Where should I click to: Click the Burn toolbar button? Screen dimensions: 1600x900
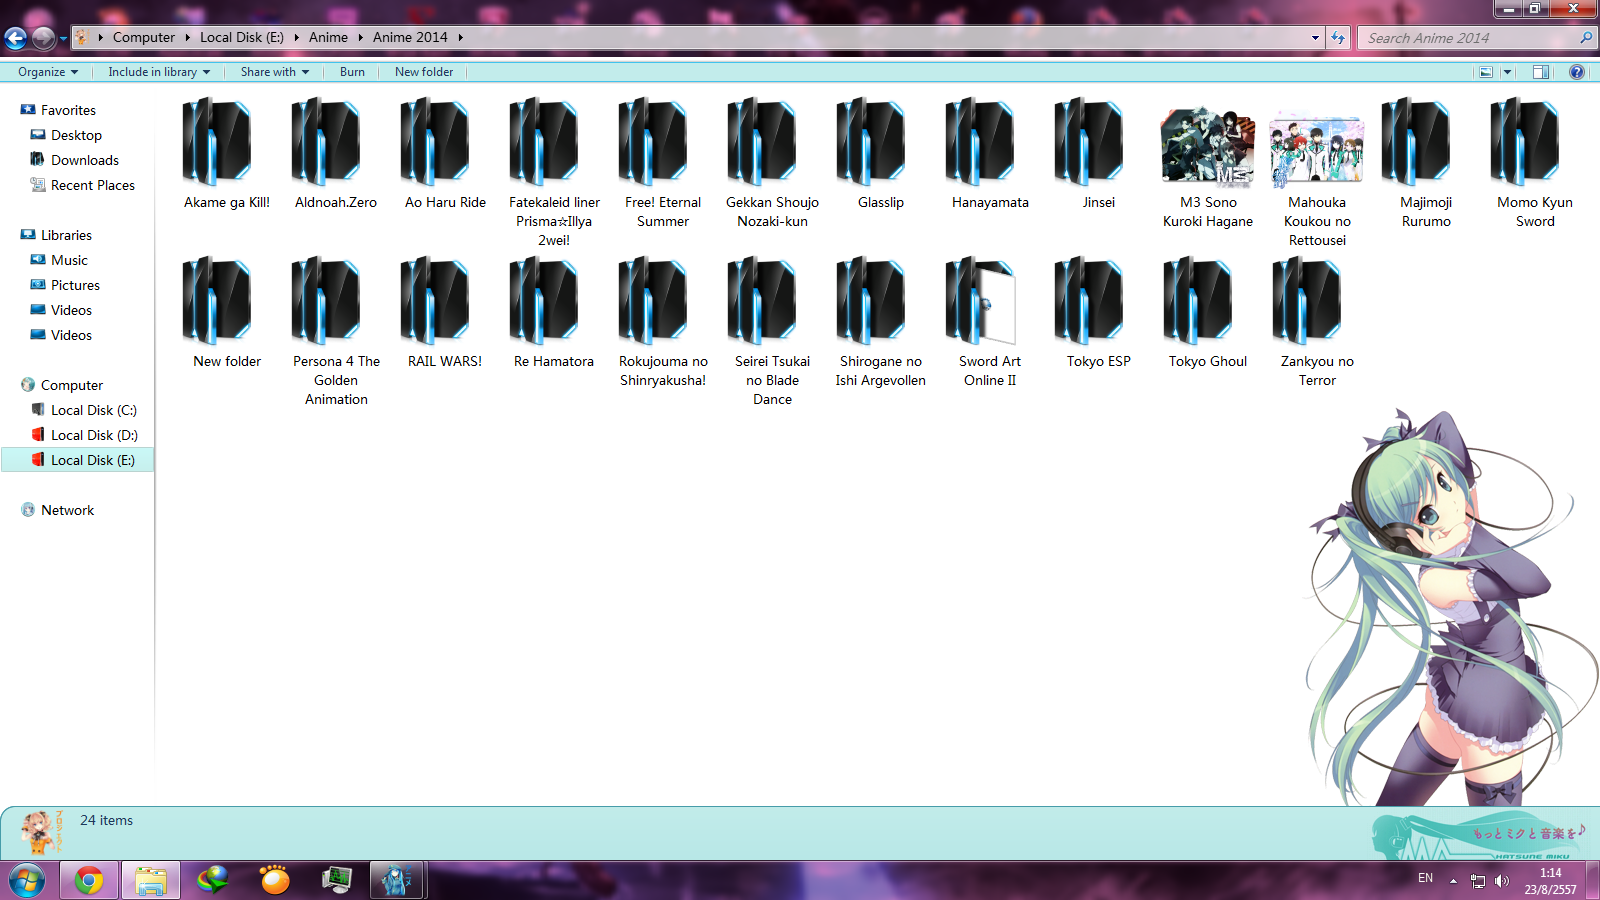tap(352, 72)
